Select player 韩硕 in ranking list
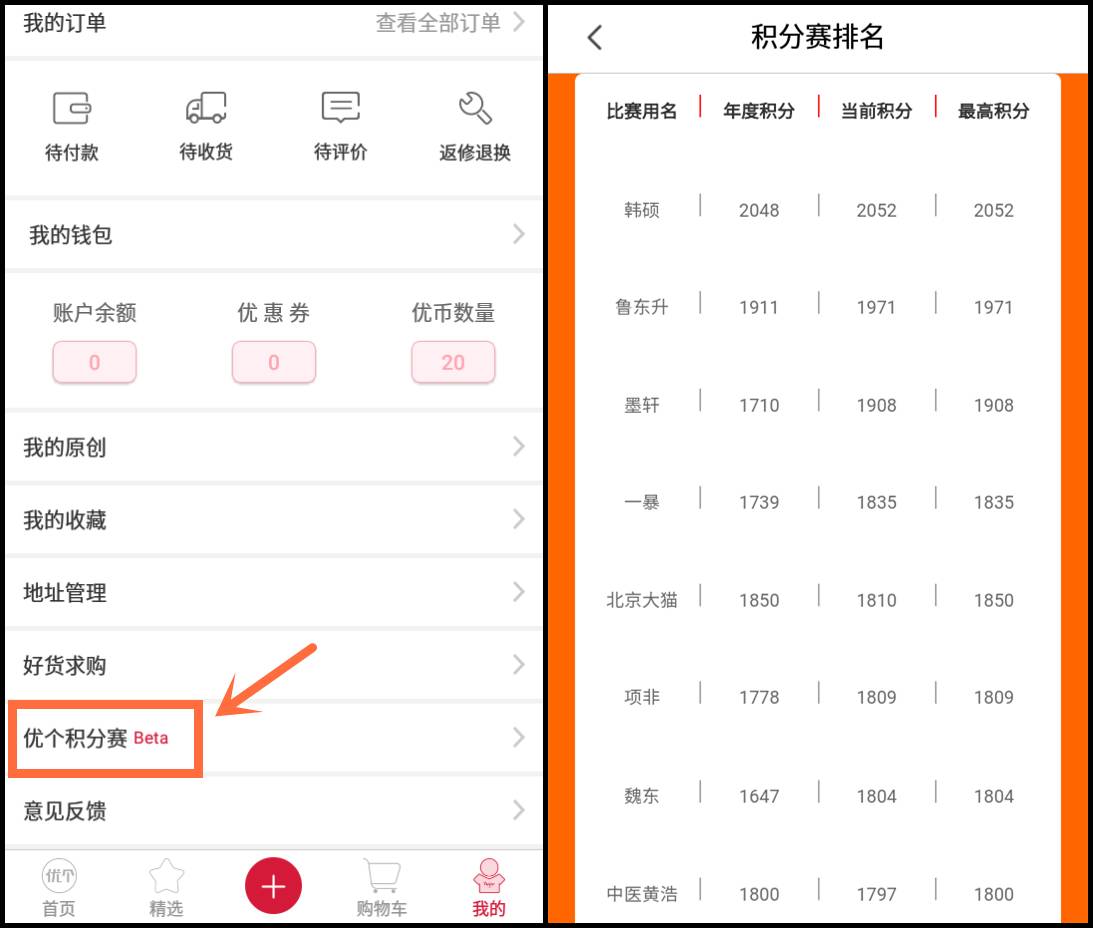Screen dimensions: 1093x928 pos(641,210)
